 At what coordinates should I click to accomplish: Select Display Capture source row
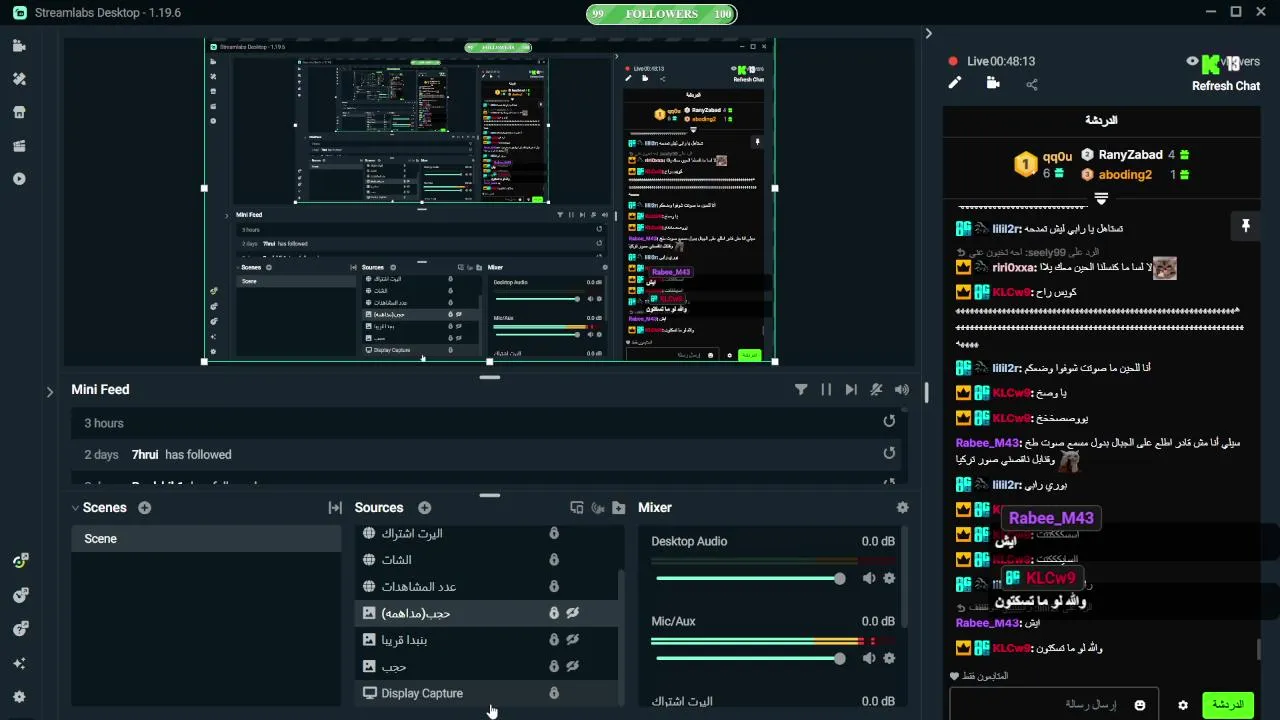click(487, 693)
